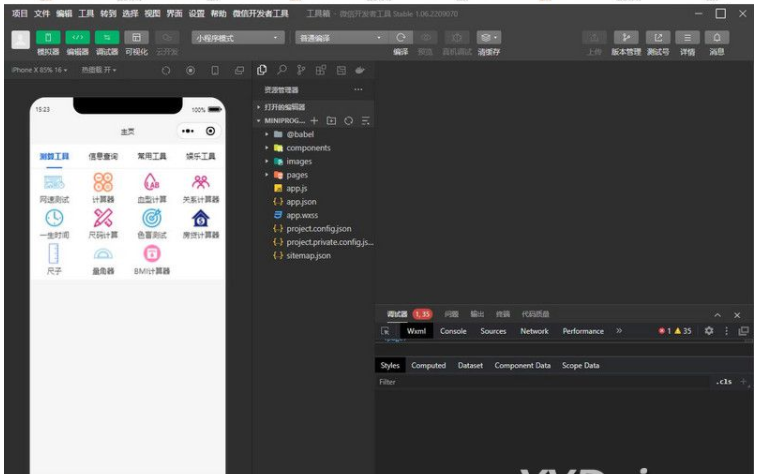
Task: Click the 计算器 calculator icon in simulator
Action: (103, 182)
